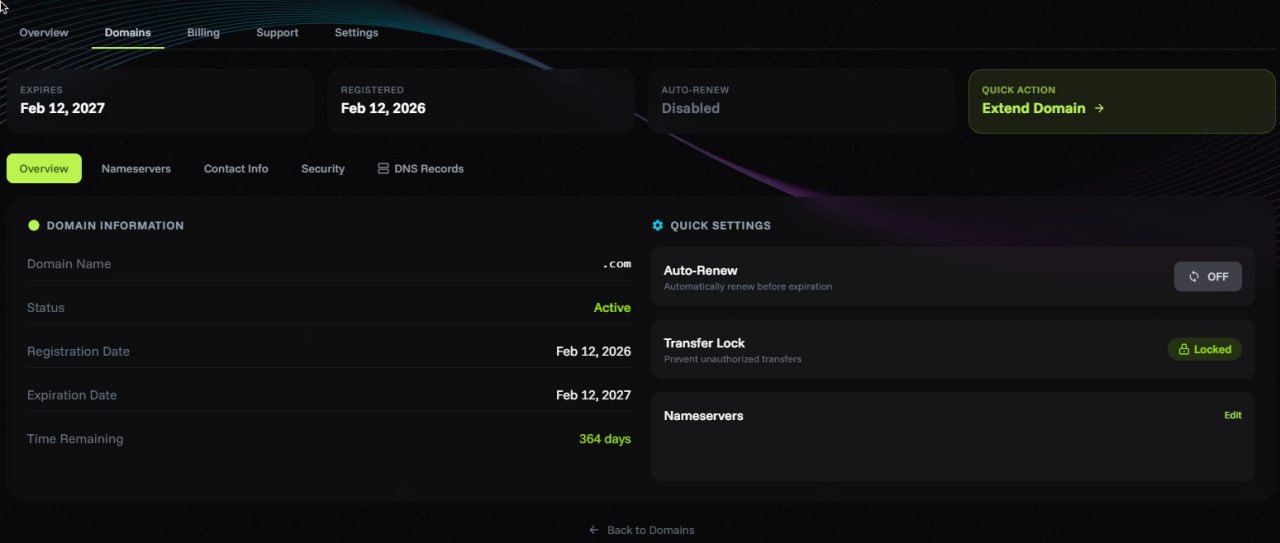Toggle the Auto-Renew OFF switch
1280x543 pixels.
1208,276
